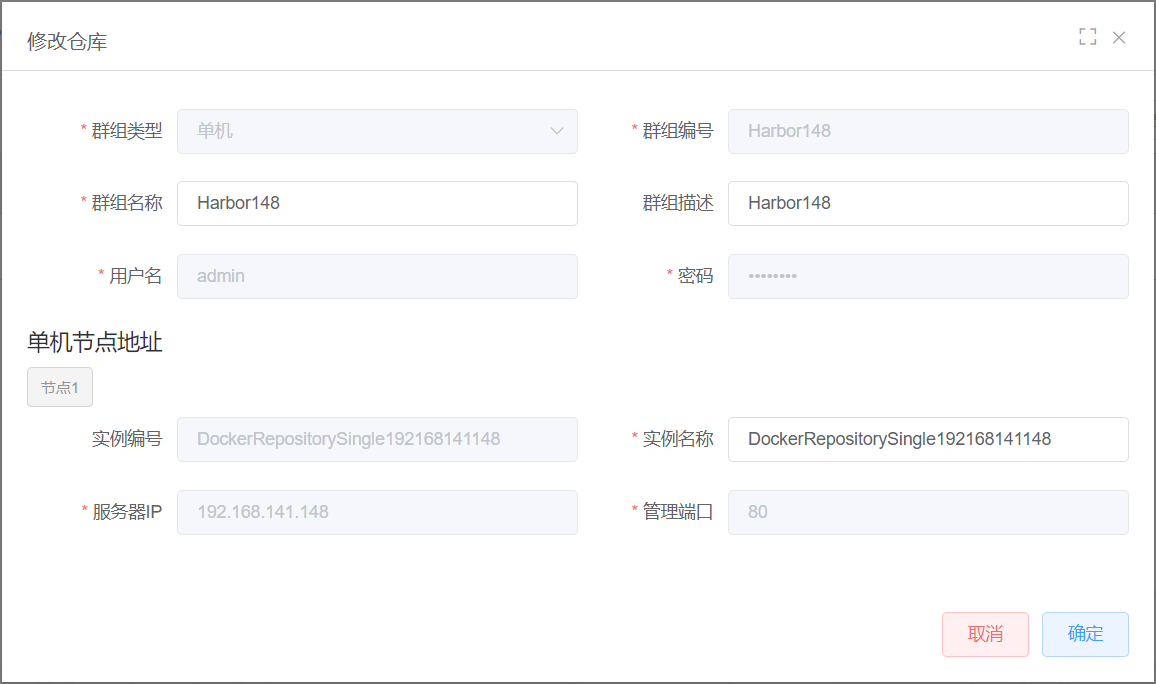Click the 单机节点地址 heading
Screen dimensions: 1156x684
coord(95,342)
